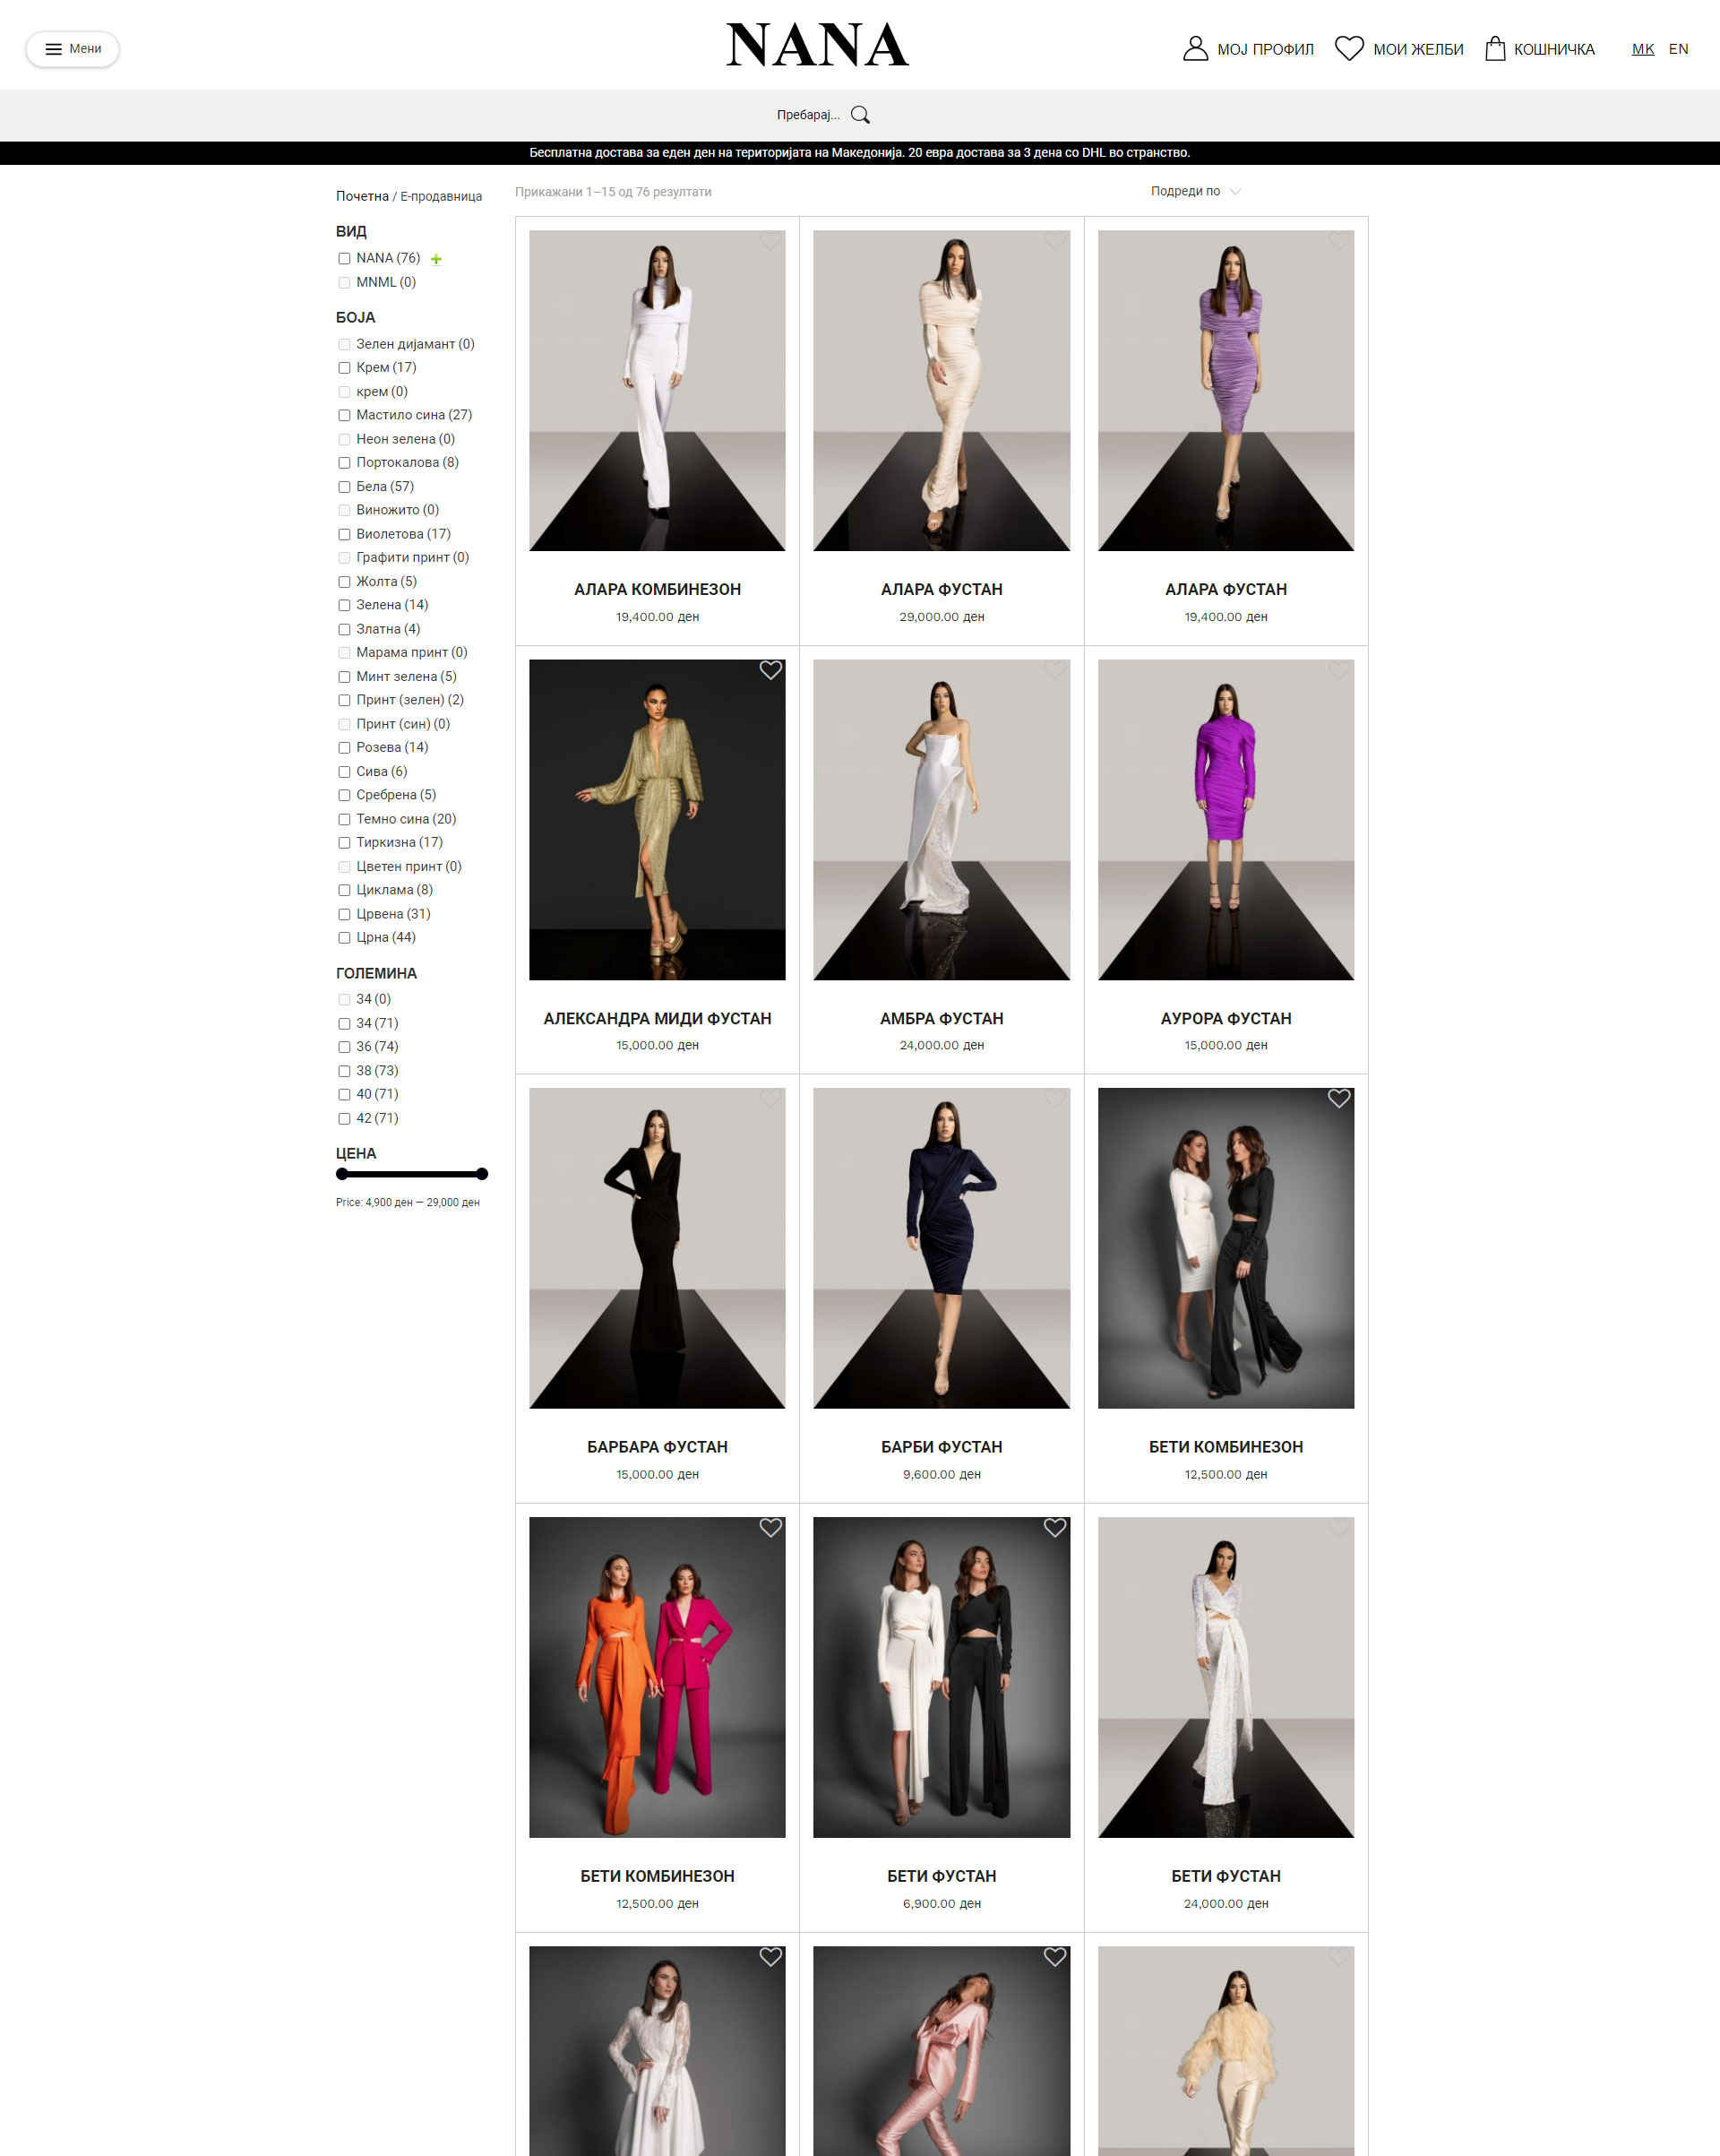Check the Розева (14) filter
1720x2156 pixels.
[344, 747]
